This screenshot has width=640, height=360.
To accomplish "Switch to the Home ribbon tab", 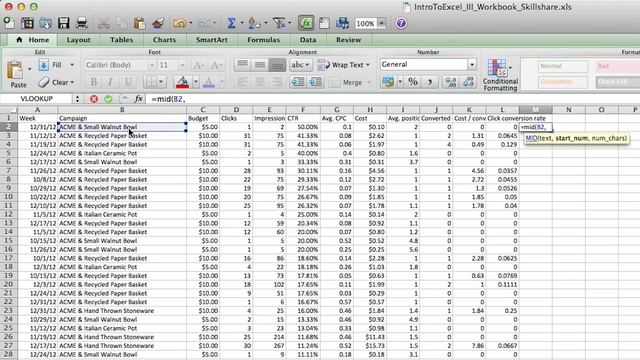I will [33, 40].
